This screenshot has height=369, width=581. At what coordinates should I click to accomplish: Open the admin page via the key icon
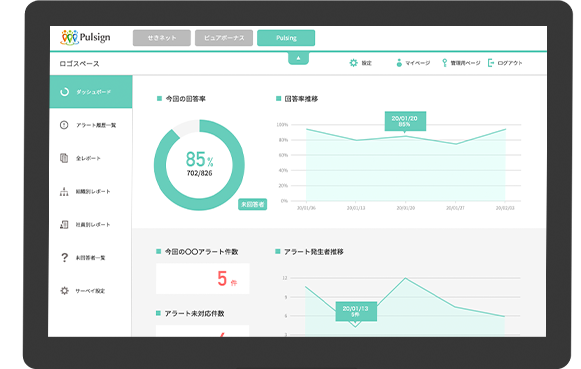coord(444,63)
